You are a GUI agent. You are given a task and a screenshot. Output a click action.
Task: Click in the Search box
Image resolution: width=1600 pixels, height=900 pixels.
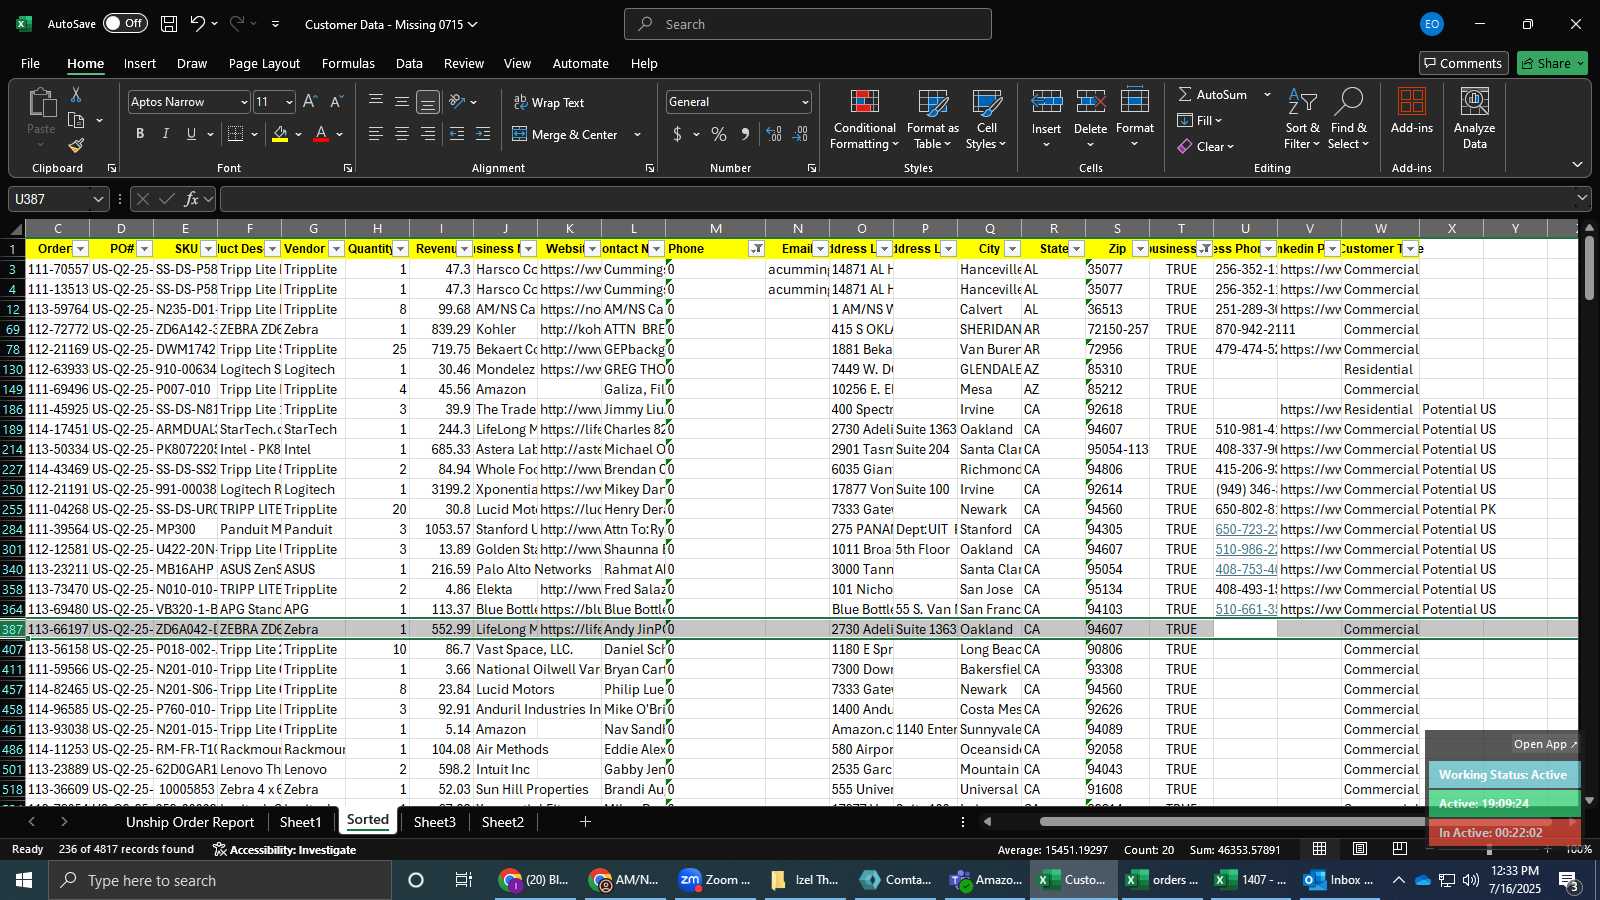point(808,24)
